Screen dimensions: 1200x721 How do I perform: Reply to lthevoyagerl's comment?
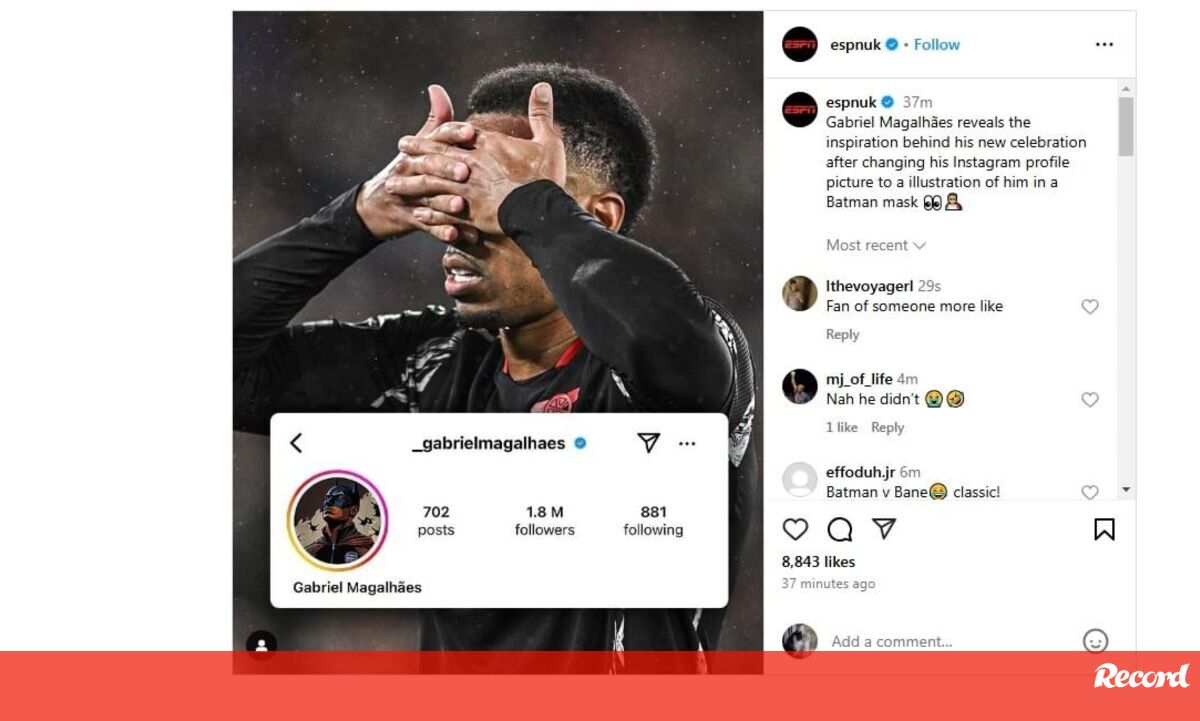click(842, 334)
